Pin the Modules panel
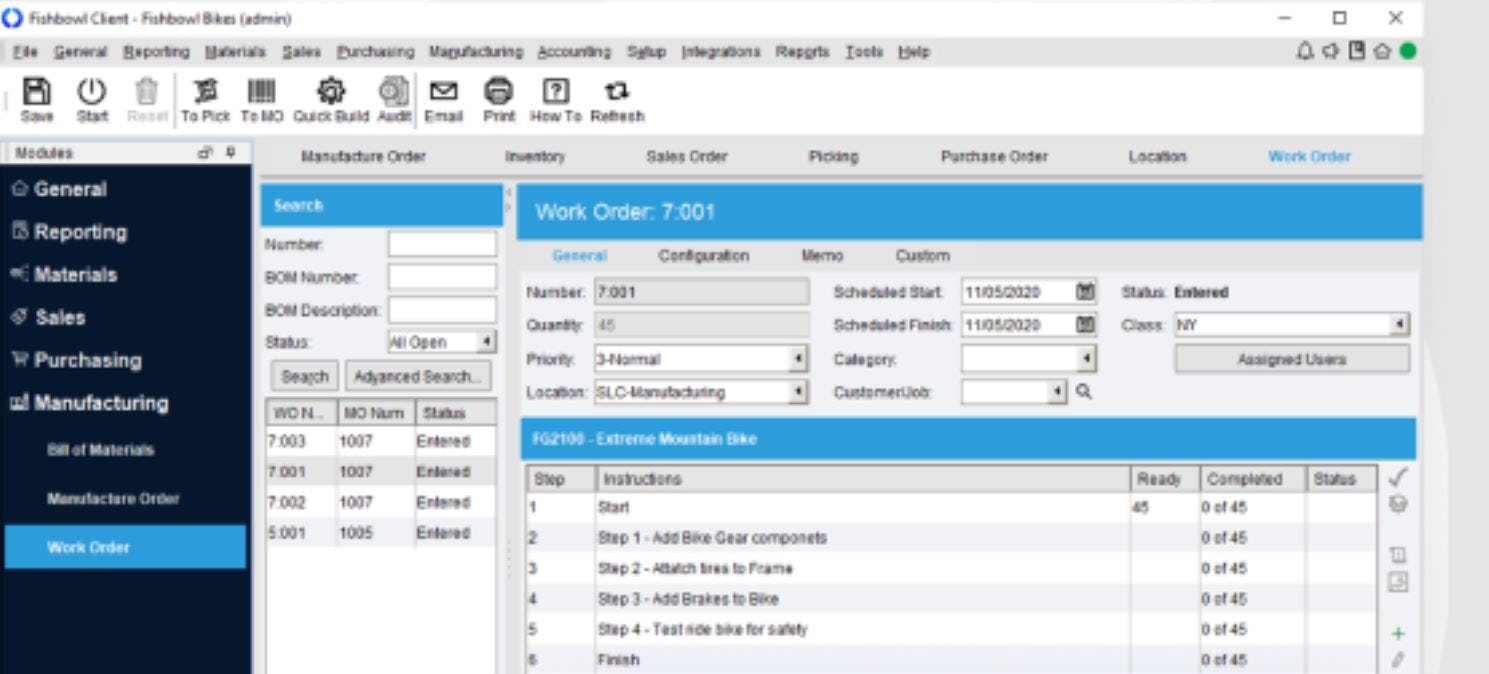 click(232, 153)
